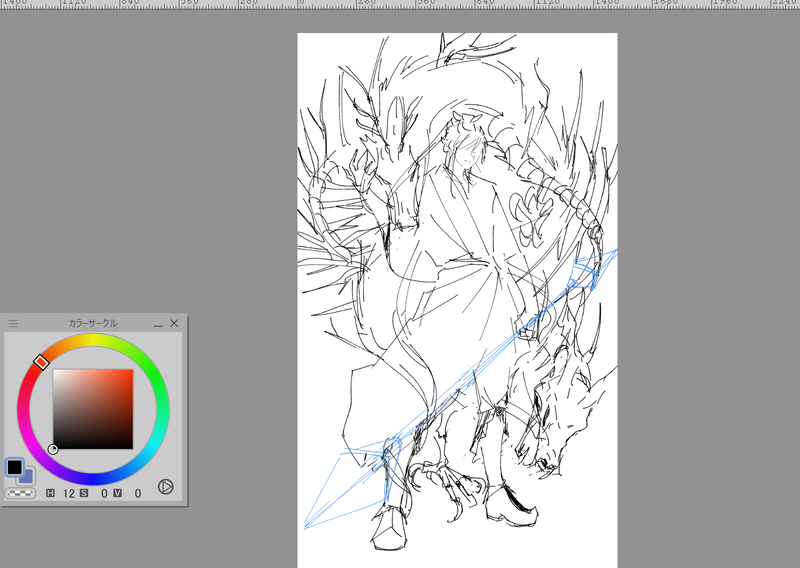Click the white drawing canvas sketch
Image resolution: width=800 pixels, height=568 pixels.
tap(457, 300)
